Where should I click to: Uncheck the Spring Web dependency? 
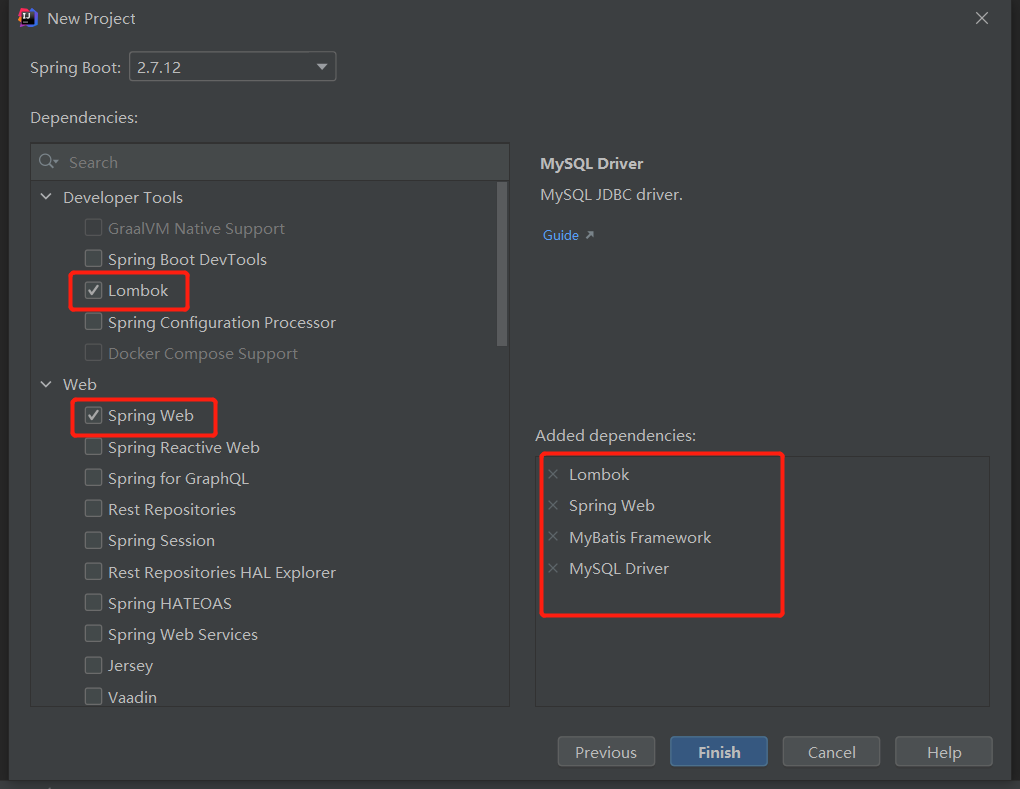tap(93, 416)
